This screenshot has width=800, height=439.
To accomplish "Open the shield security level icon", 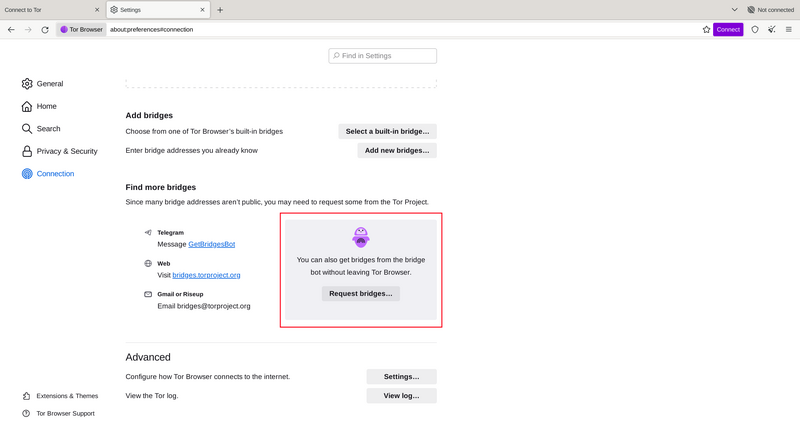I will 755,30.
